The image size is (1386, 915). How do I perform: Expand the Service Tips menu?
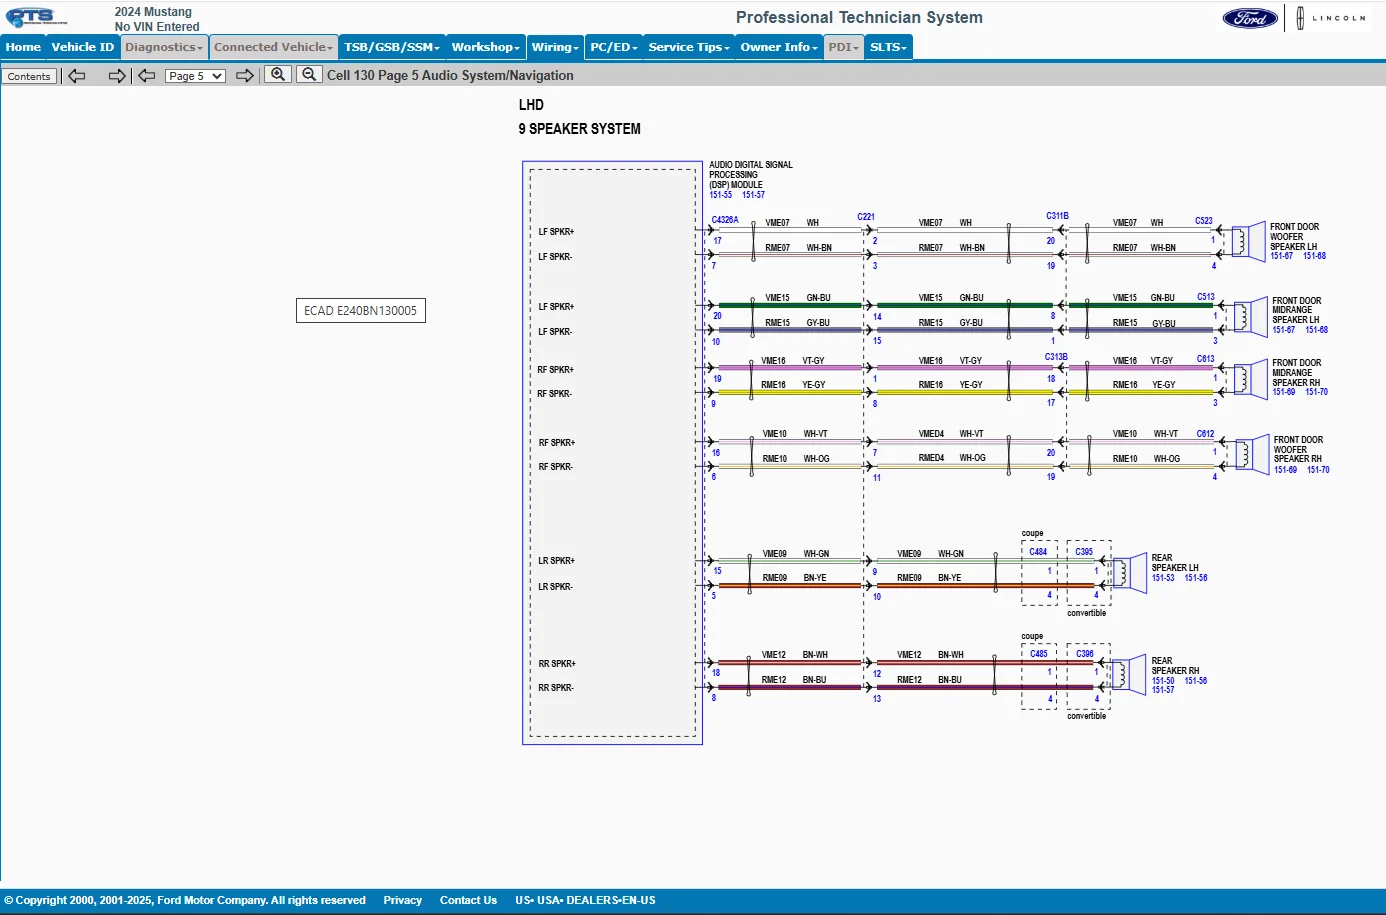[689, 47]
